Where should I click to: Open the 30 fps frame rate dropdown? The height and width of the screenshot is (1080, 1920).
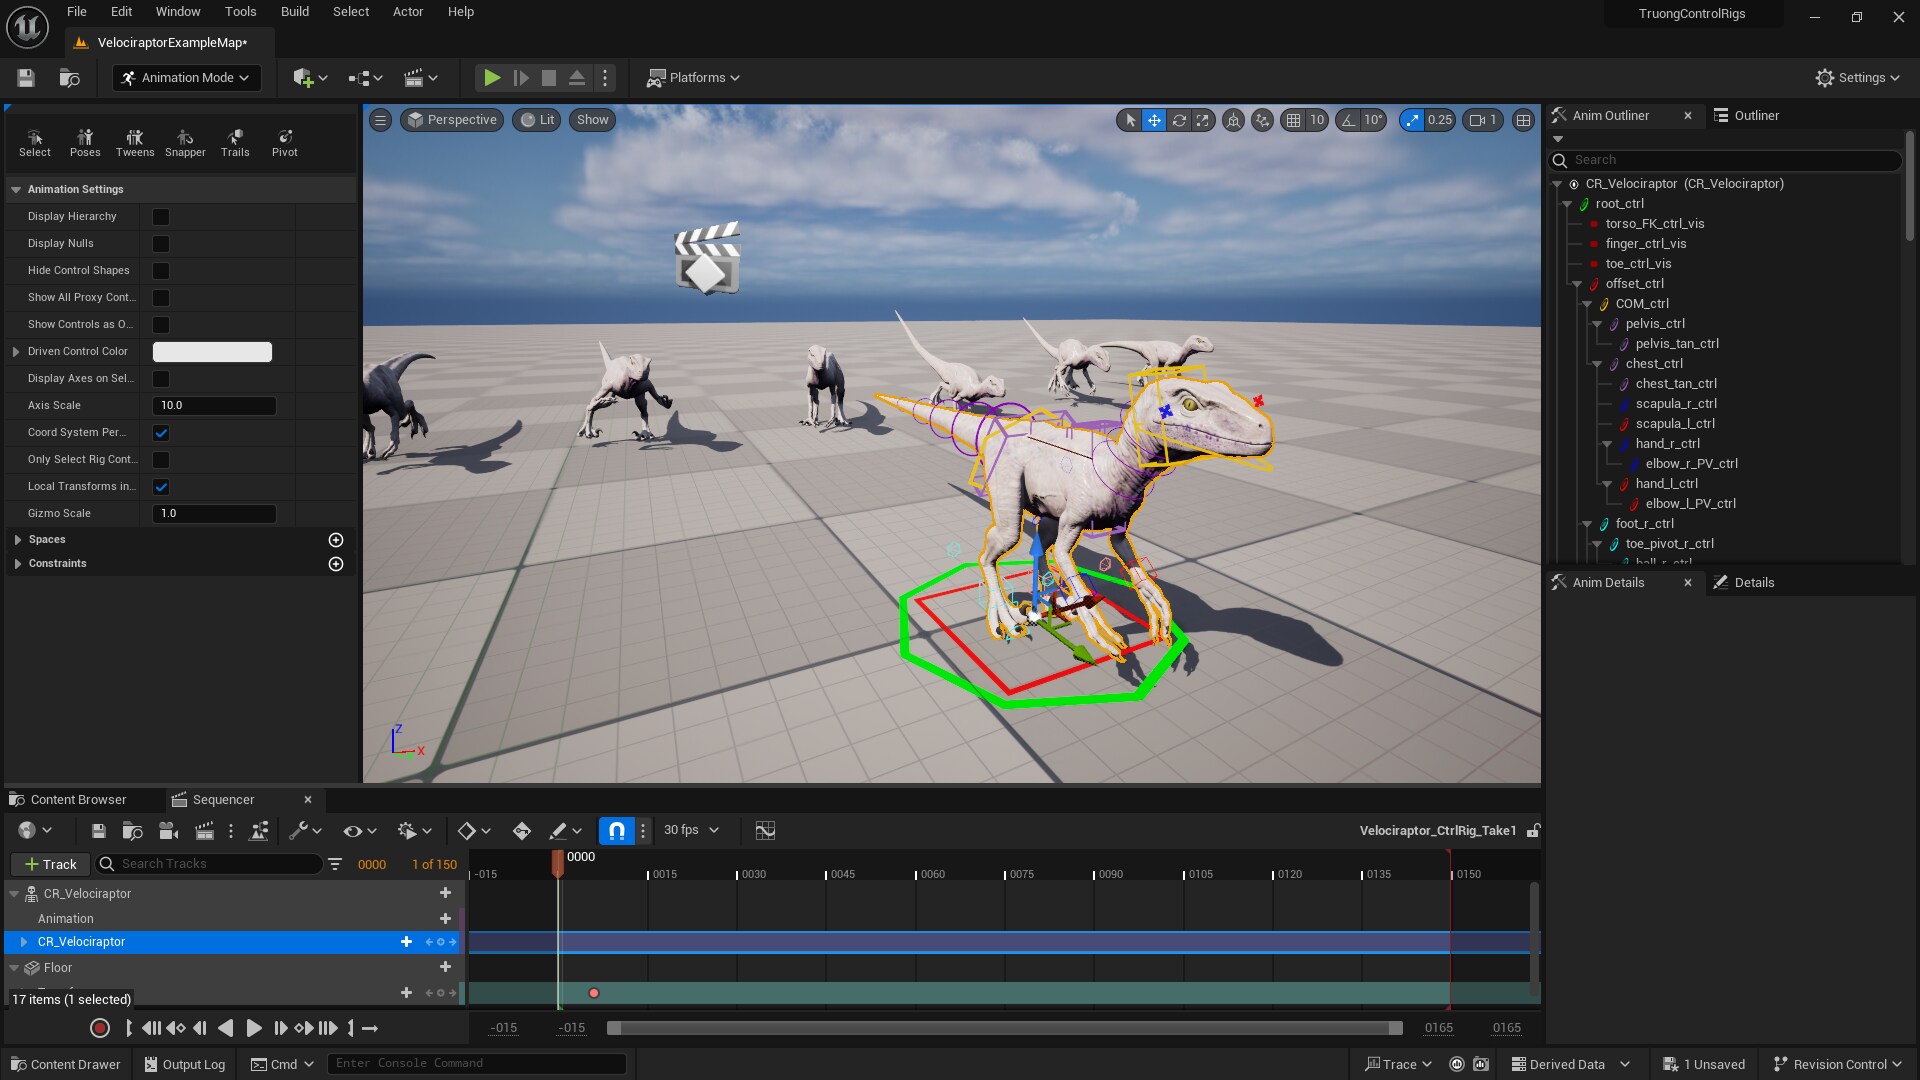[690, 830]
